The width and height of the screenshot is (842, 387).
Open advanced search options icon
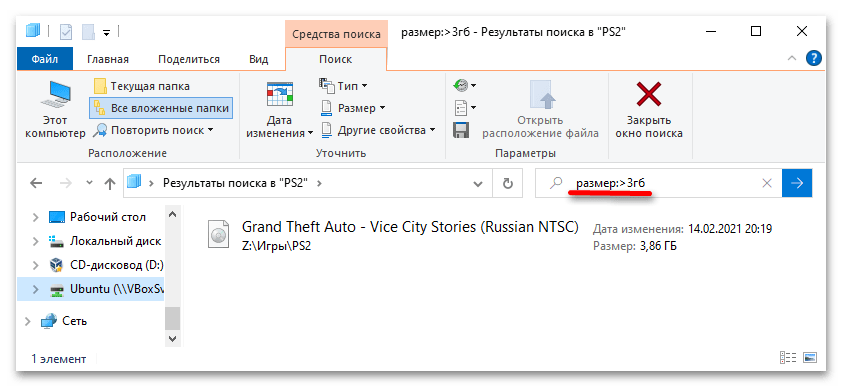point(464,108)
